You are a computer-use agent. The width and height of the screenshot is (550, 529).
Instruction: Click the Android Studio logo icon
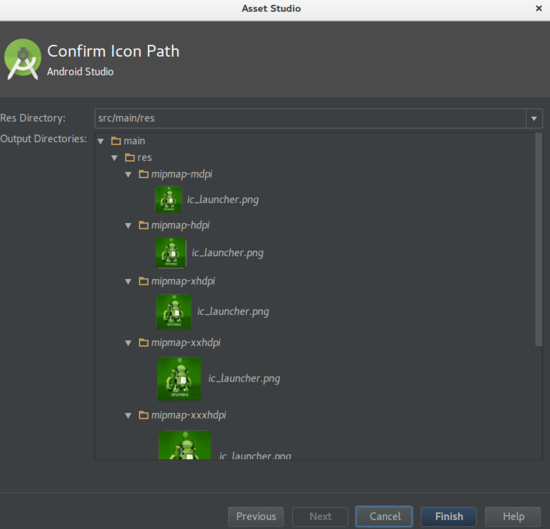[x=22, y=59]
